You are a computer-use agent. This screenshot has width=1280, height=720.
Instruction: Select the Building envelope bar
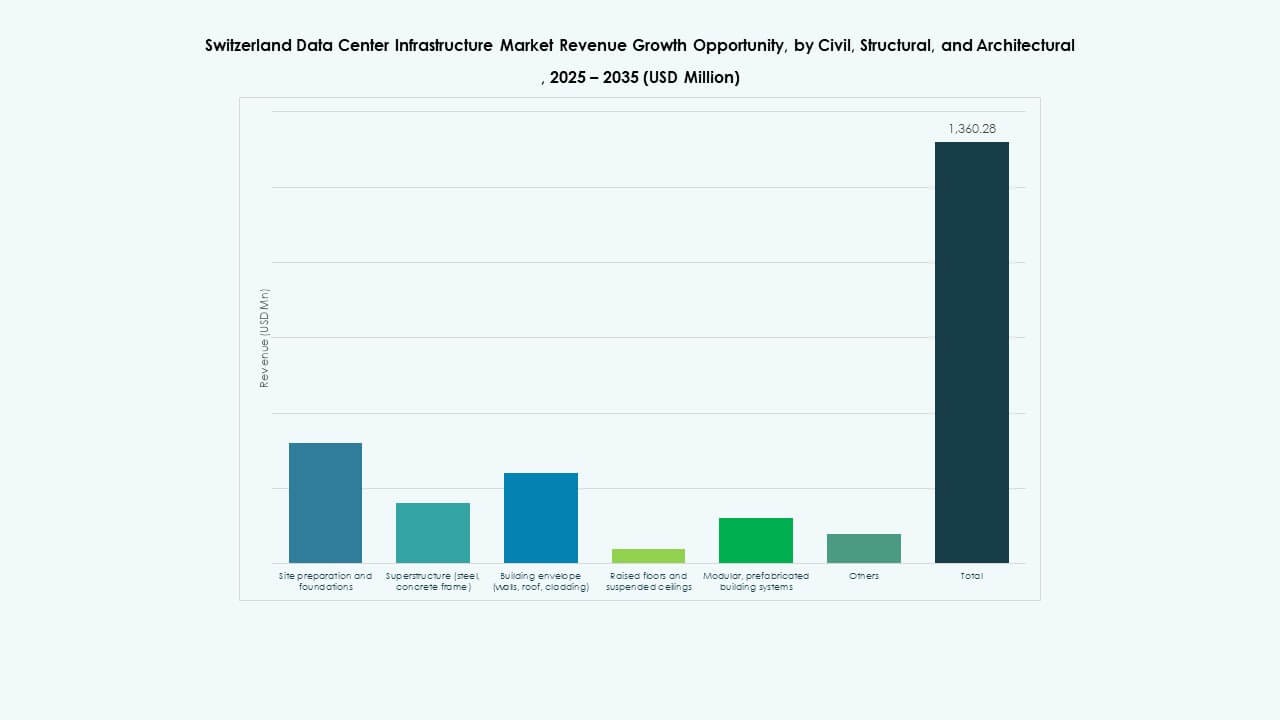[541, 518]
